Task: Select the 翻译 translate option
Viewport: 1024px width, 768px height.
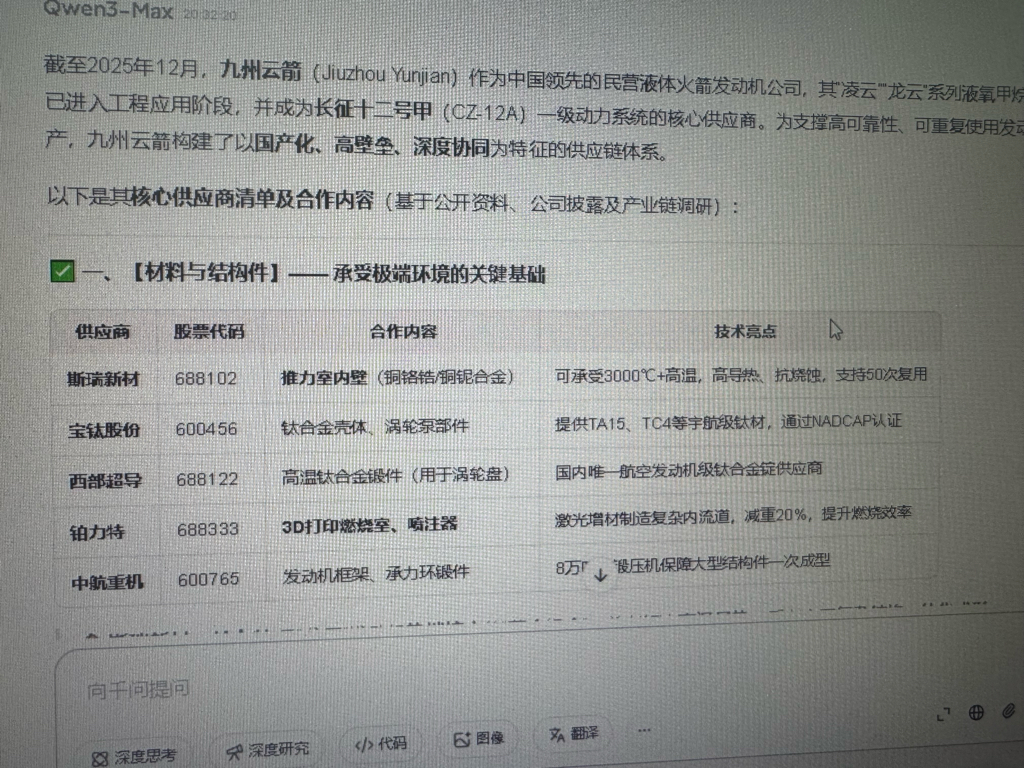Action: [575, 734]
